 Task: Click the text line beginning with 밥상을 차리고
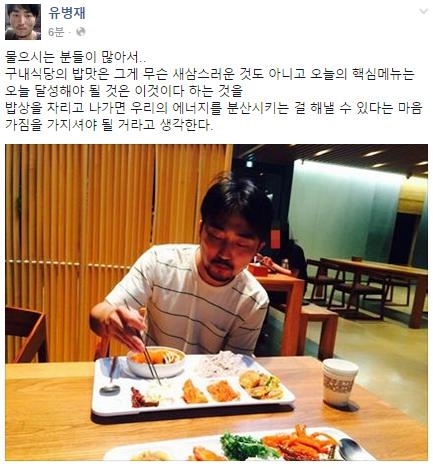pos(214,108)
